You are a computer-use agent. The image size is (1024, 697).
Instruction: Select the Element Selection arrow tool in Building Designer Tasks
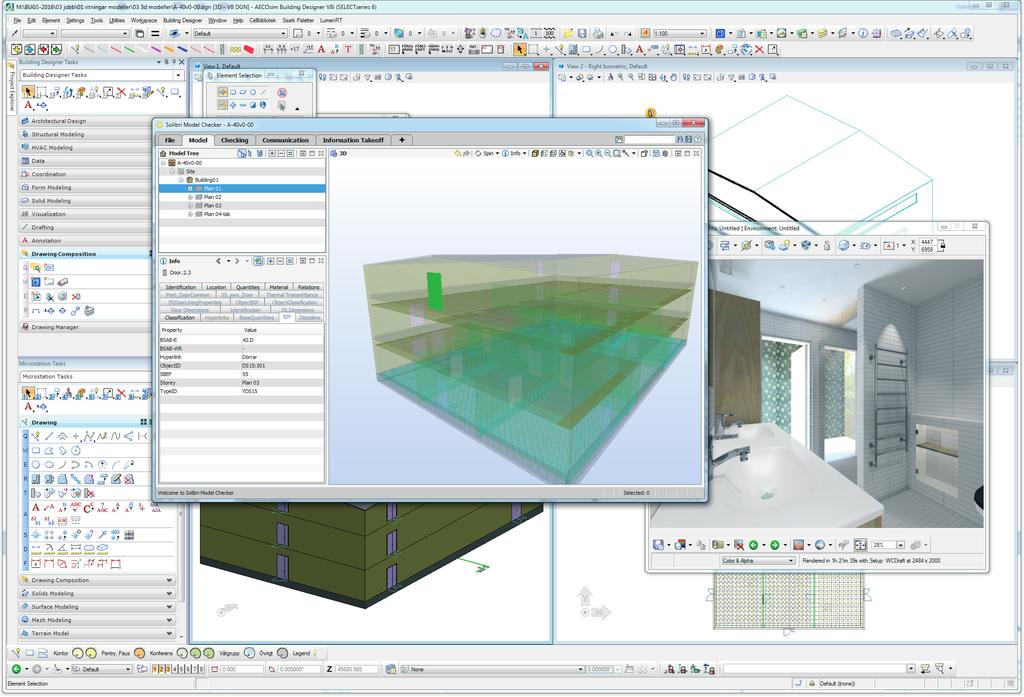(28, 92)
